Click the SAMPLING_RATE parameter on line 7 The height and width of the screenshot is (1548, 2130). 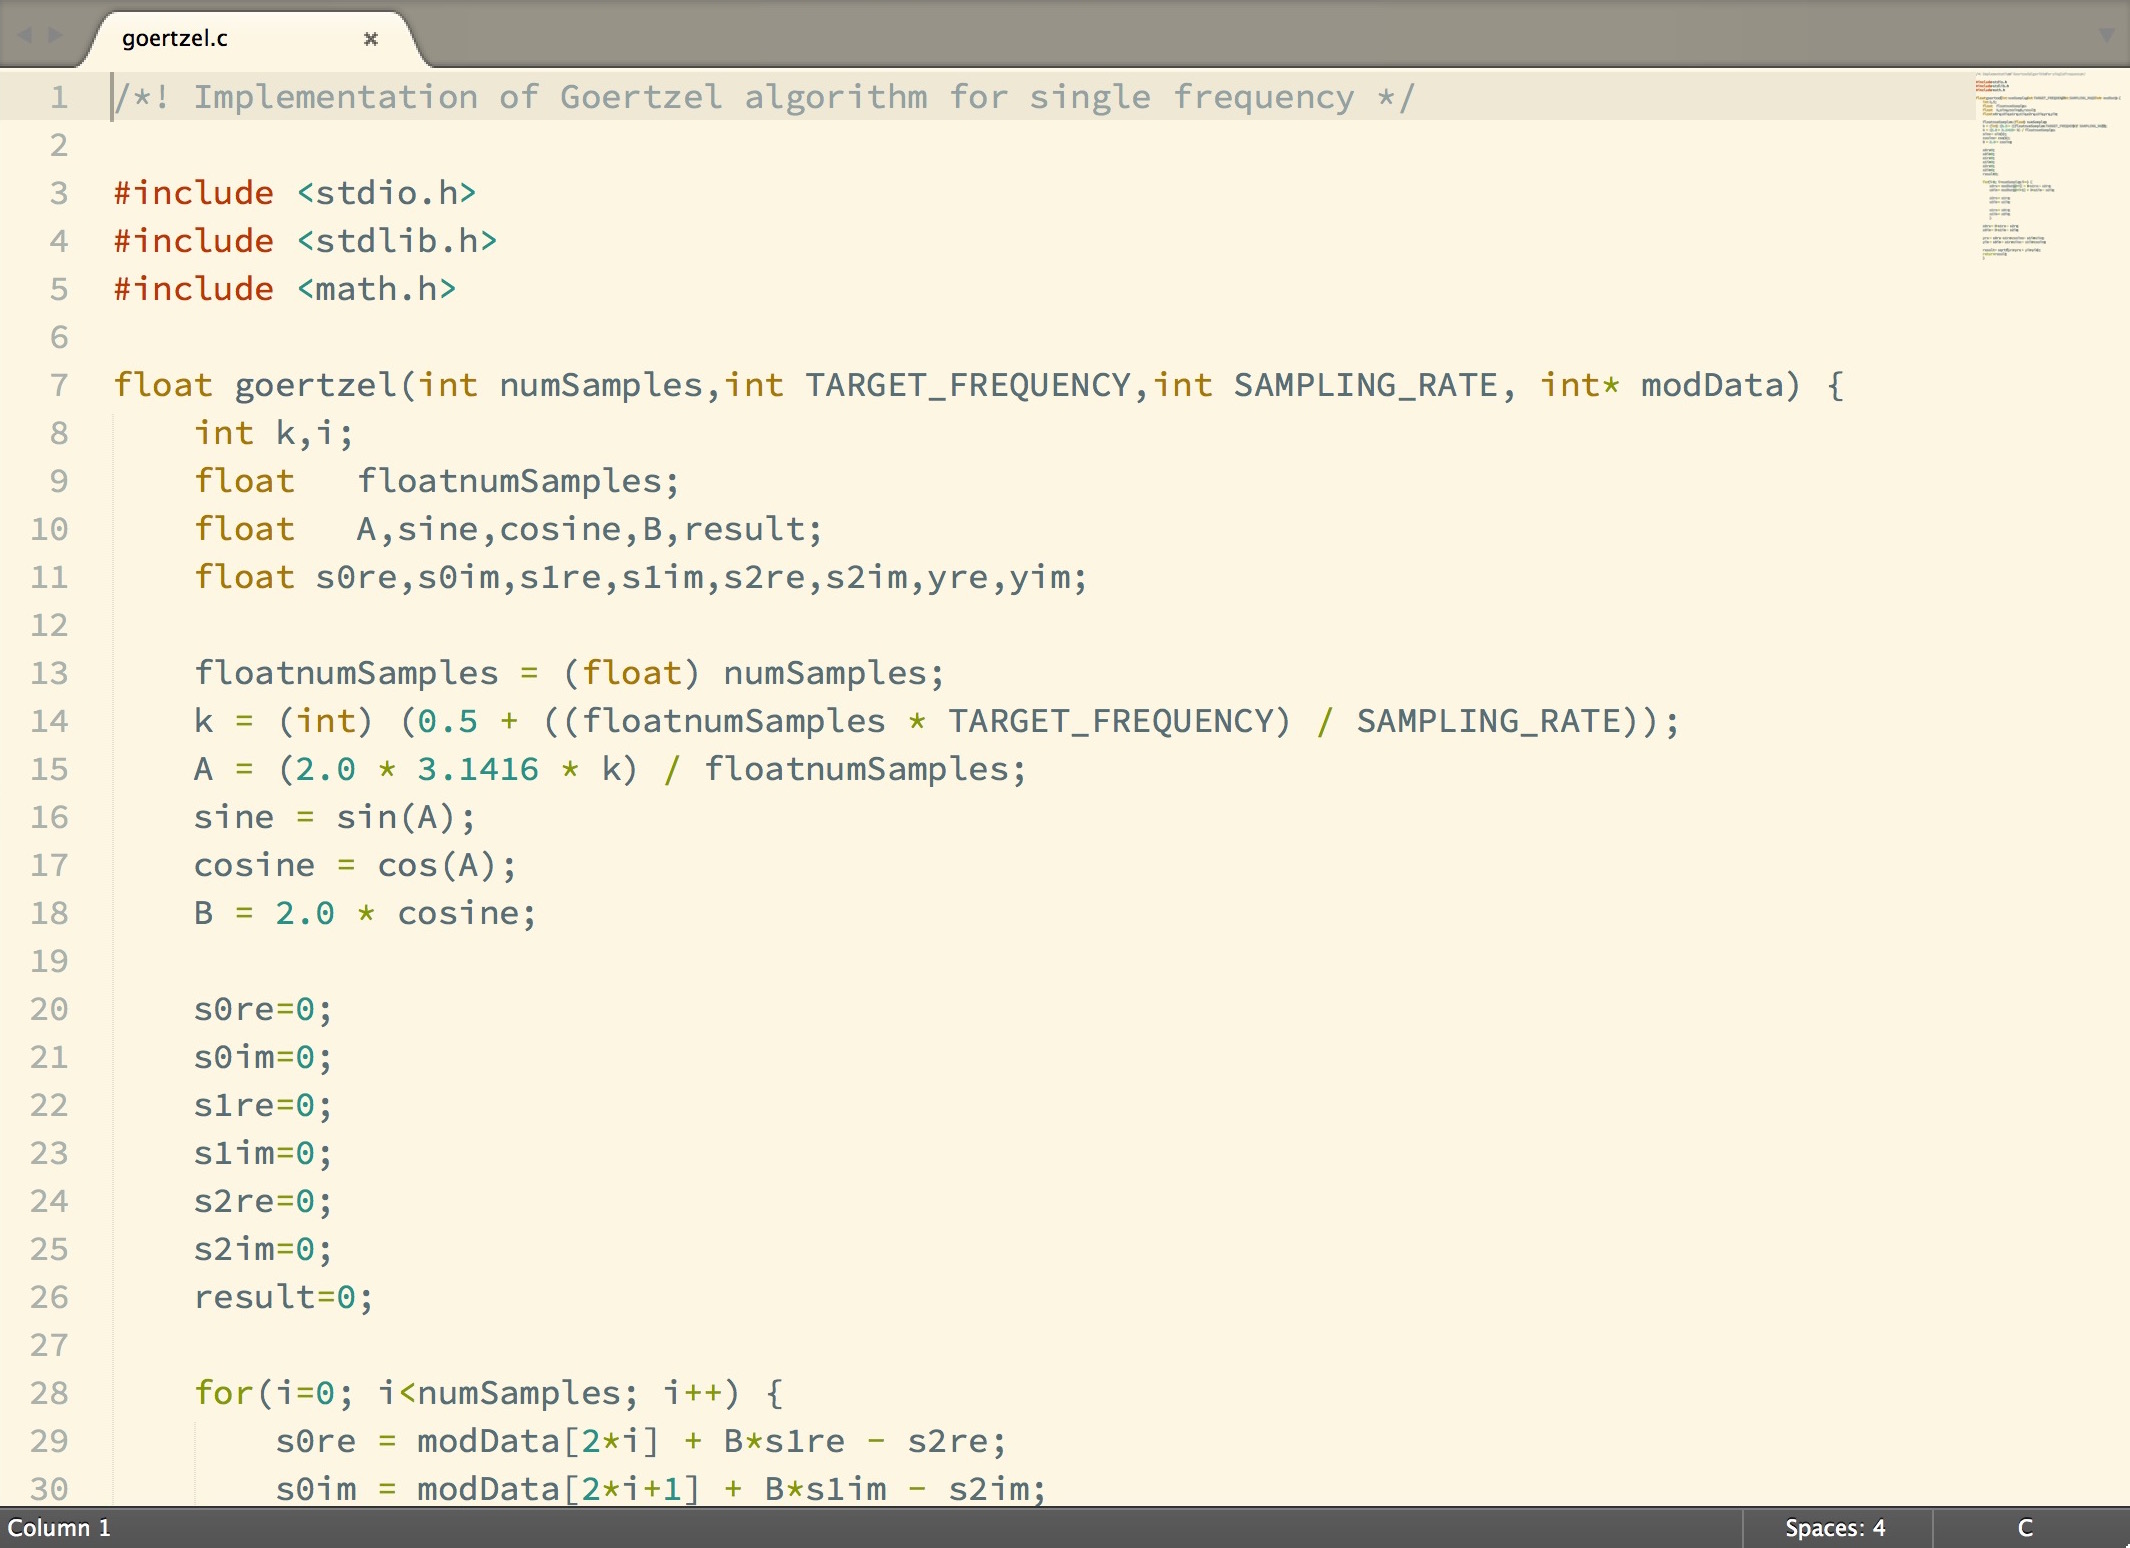[x=1365, y=385]
